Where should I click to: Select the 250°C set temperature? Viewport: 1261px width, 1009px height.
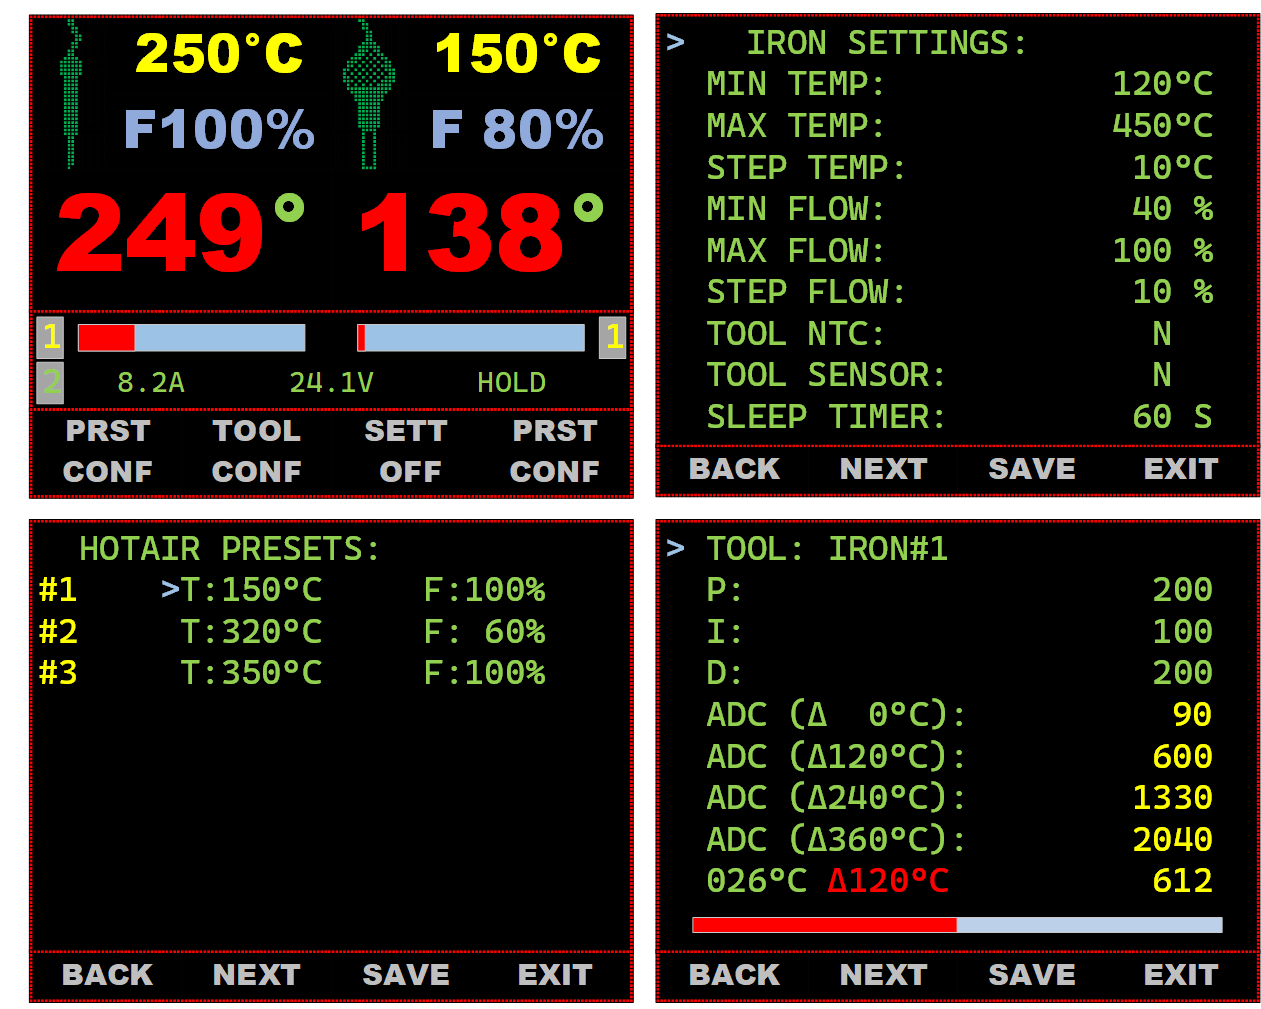coord(219,54)
